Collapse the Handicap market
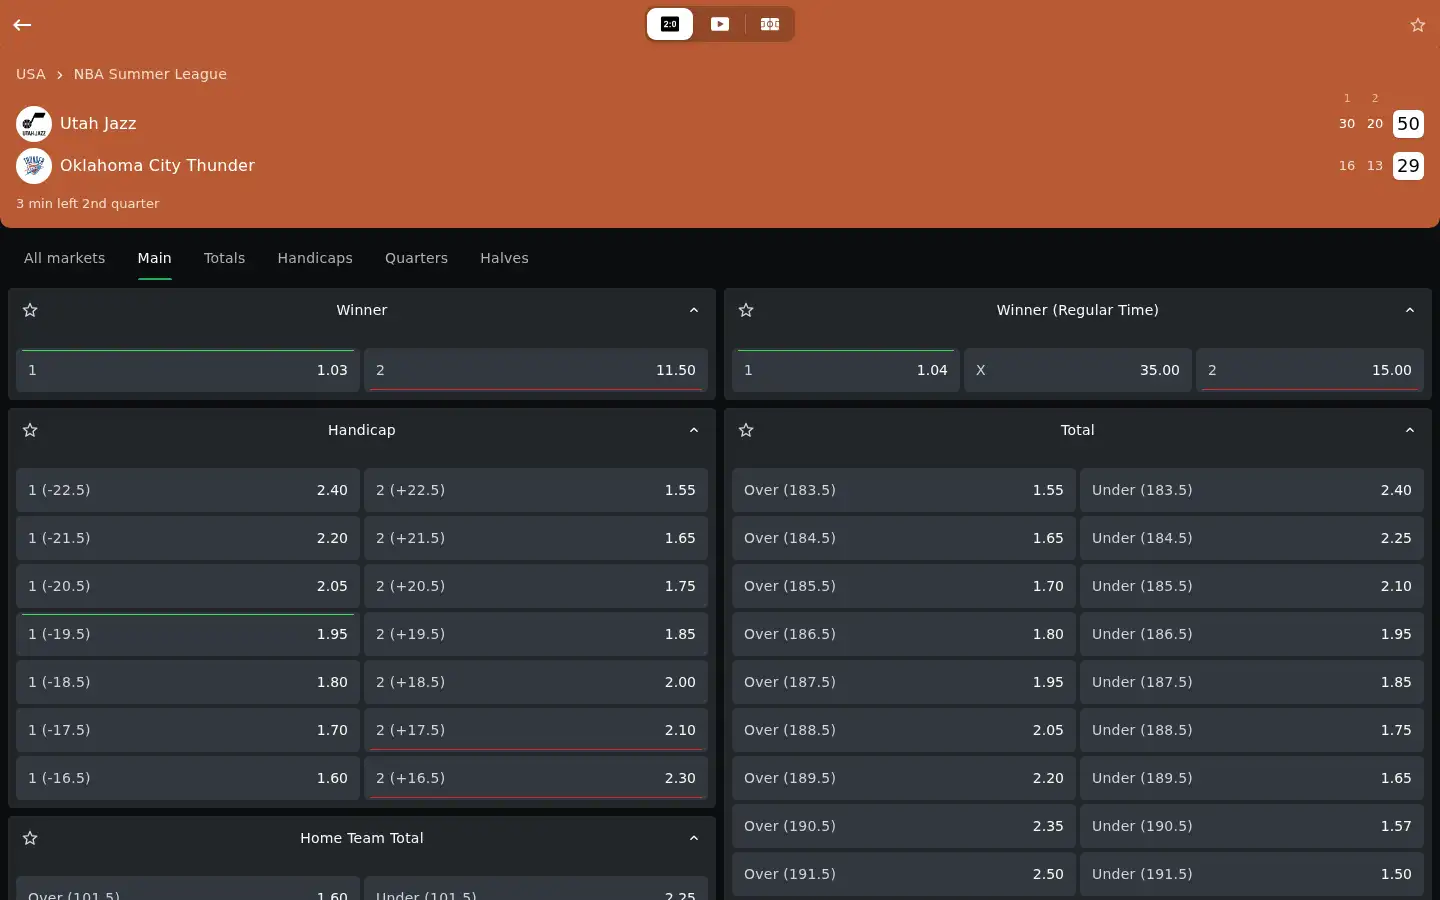 click(694, 430)
